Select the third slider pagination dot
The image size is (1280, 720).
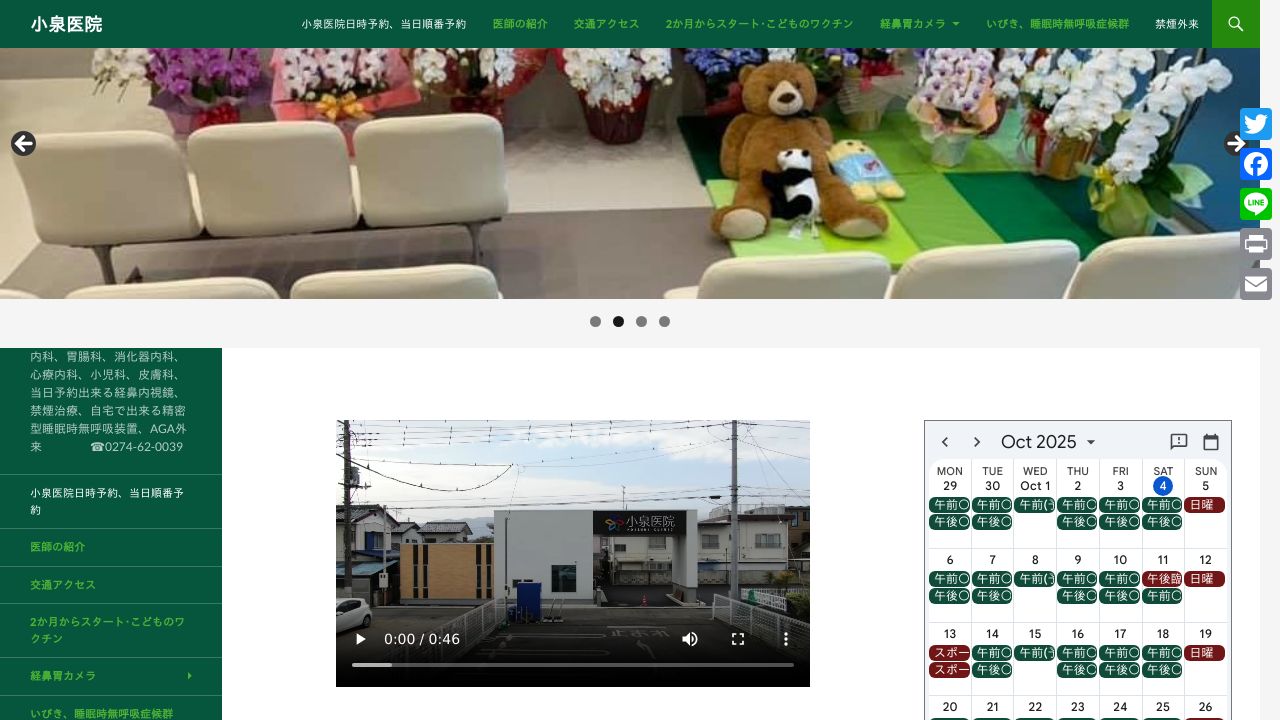(641, 322)
